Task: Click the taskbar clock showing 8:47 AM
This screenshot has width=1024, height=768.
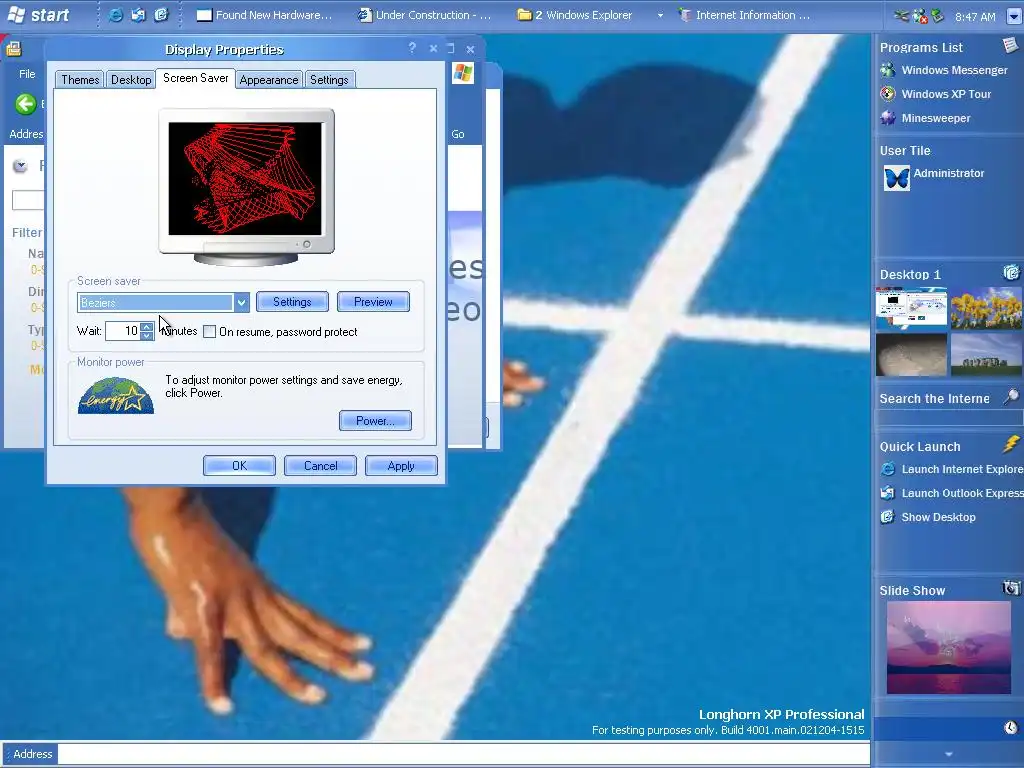Action: 974,16
